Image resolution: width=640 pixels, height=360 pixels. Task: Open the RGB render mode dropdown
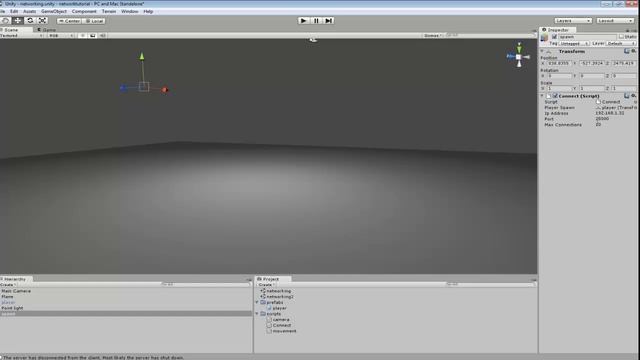click(60, 36)
